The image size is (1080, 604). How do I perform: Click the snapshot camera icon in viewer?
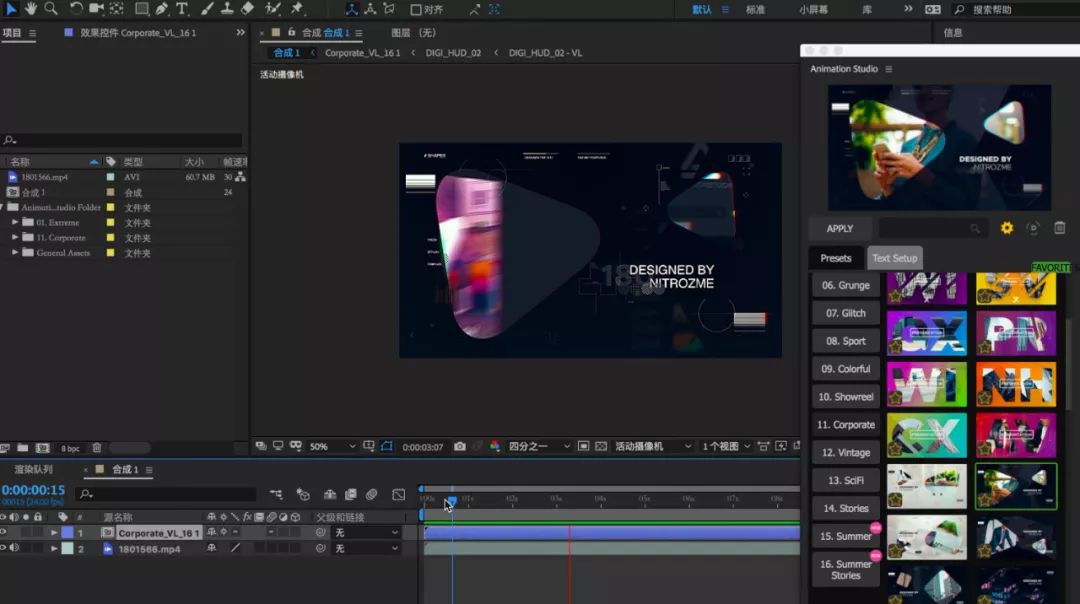[x=459, y=446]
